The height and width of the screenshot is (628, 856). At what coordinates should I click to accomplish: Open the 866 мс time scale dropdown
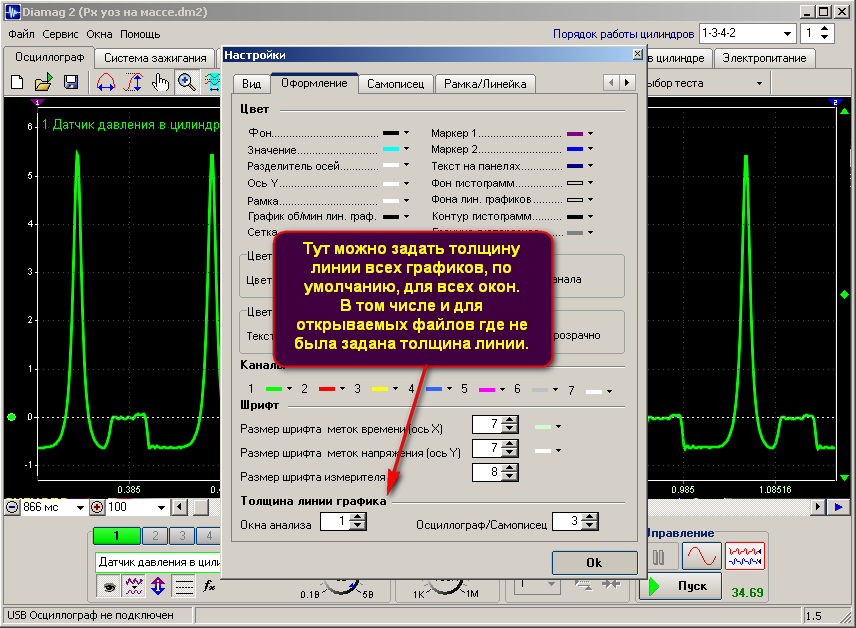[80, 507]
